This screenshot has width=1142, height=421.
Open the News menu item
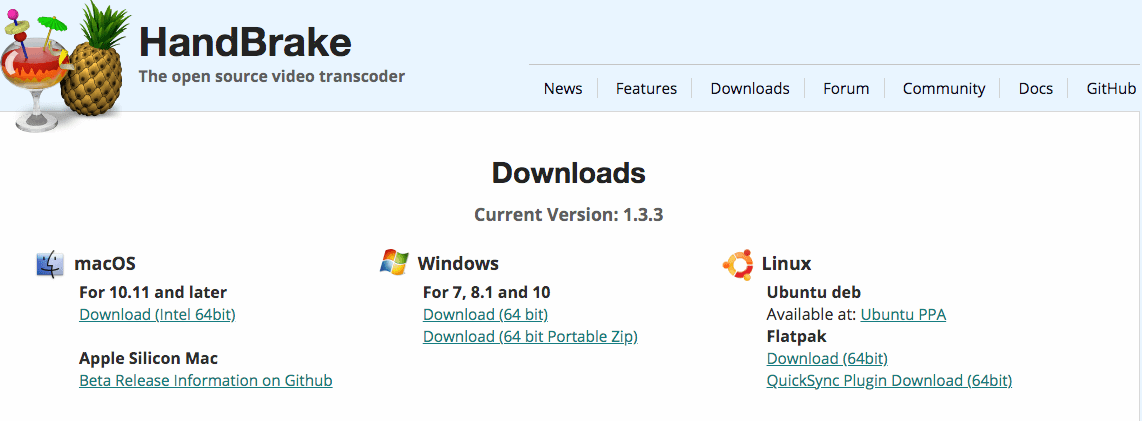click(563, 89)
